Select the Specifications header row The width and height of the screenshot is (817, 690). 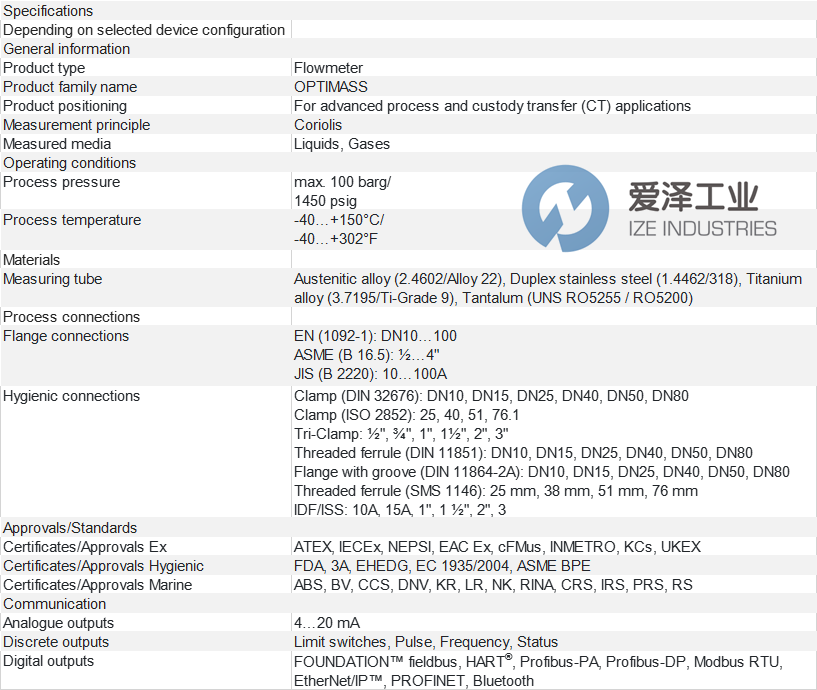48,11
